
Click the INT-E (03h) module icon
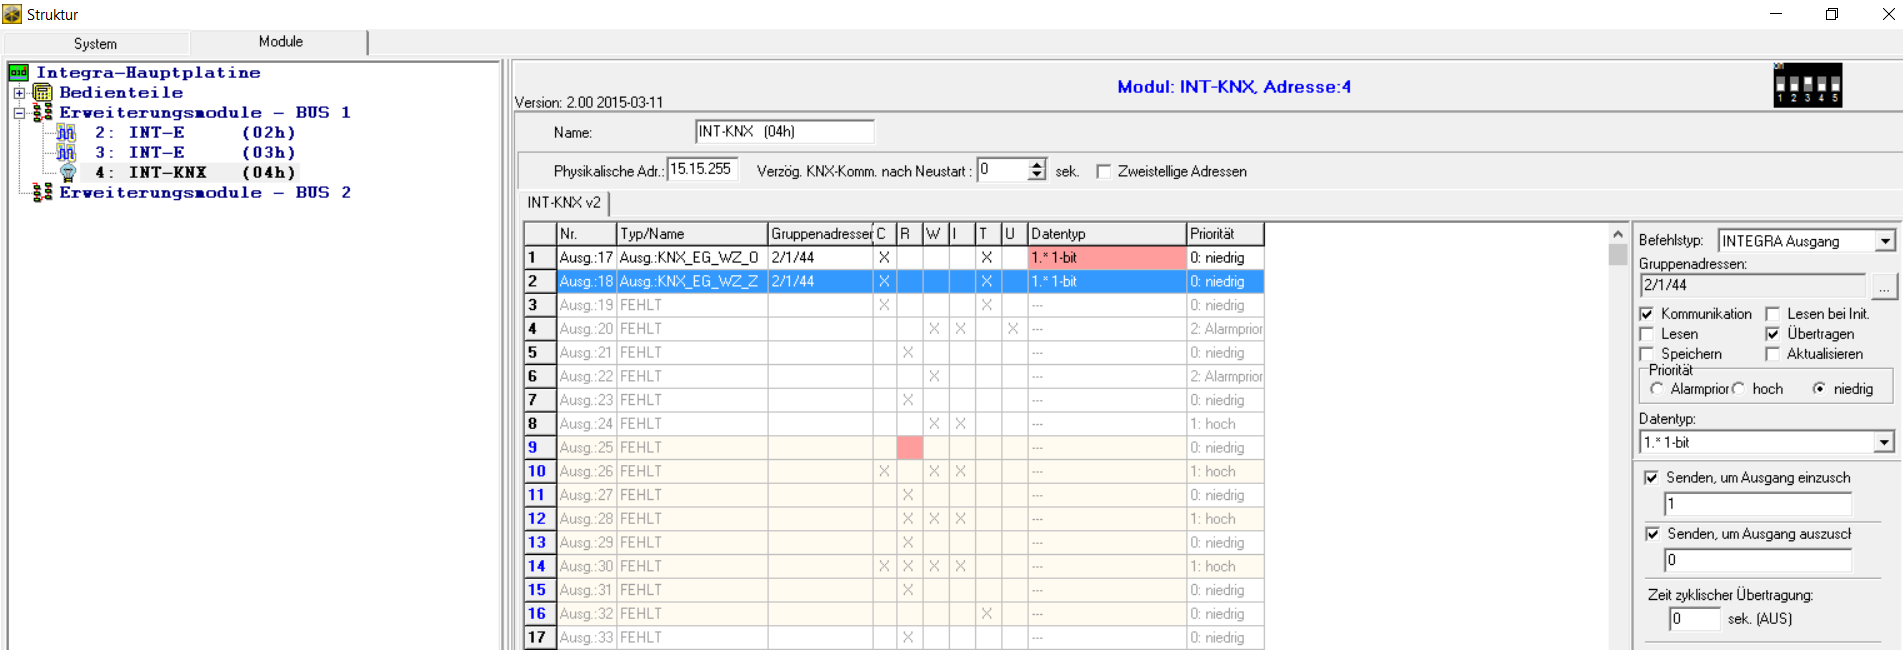coord(66,152)
